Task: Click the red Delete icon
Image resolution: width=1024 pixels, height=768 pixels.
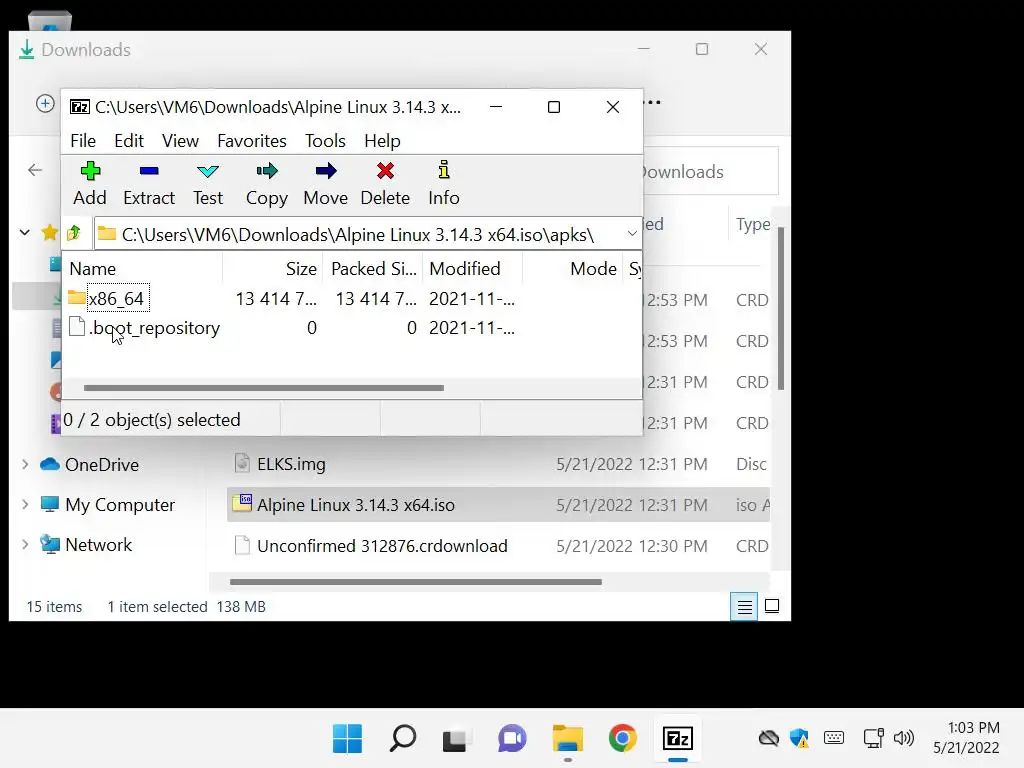Action: tap(385, 171)
